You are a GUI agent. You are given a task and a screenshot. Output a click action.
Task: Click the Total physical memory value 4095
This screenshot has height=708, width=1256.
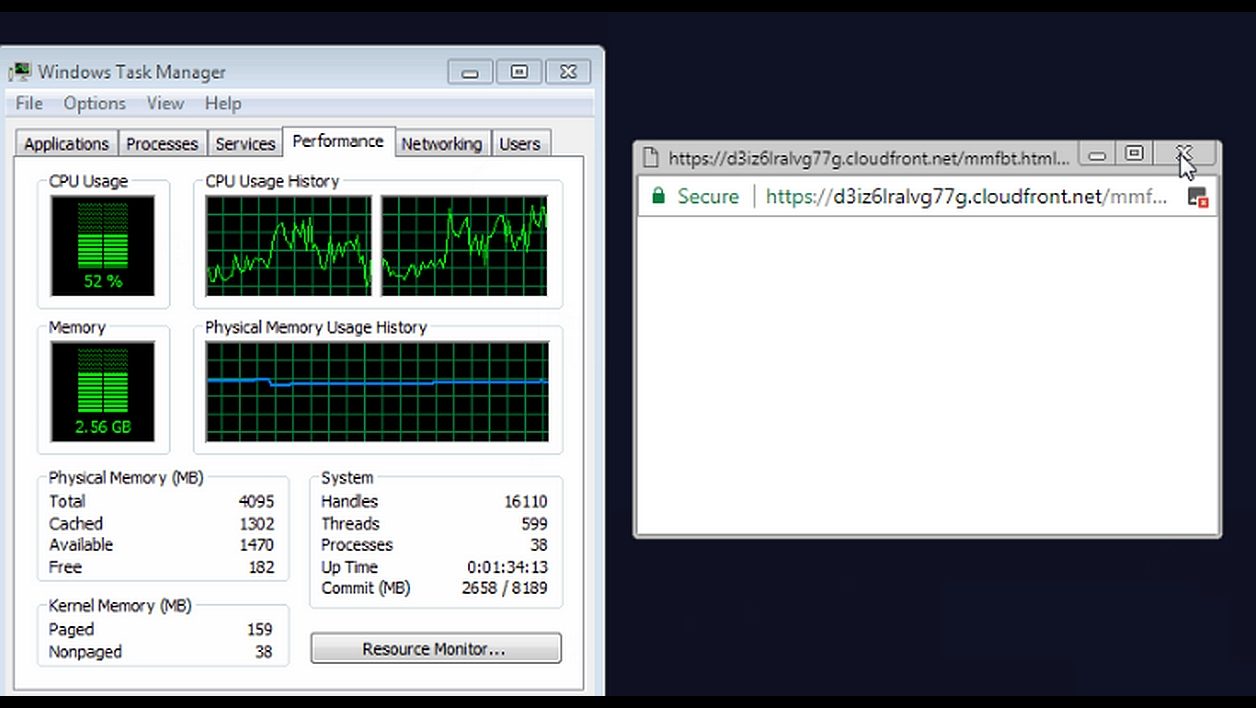tap(256, 502)
